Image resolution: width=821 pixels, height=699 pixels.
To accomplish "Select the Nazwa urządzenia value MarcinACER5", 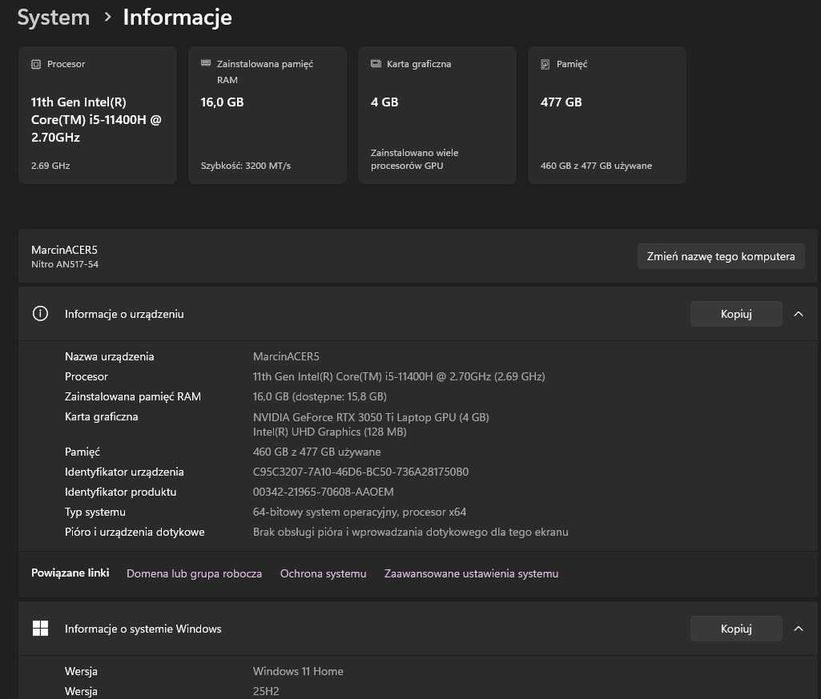I will coord(286,357).
